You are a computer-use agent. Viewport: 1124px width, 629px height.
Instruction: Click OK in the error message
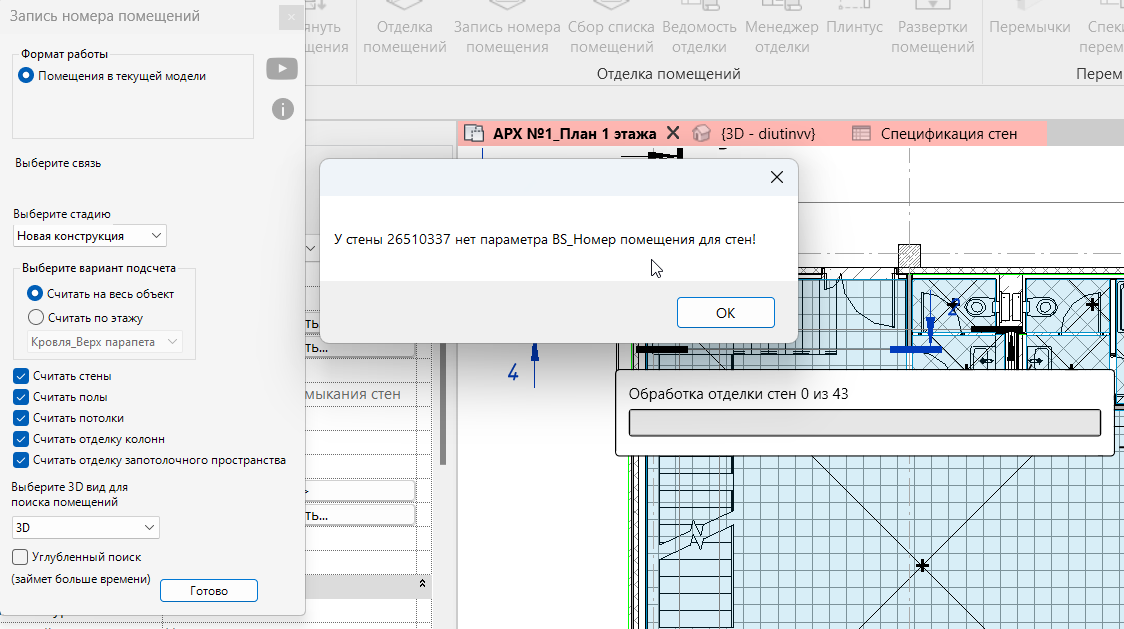click(x=725, y=313)
